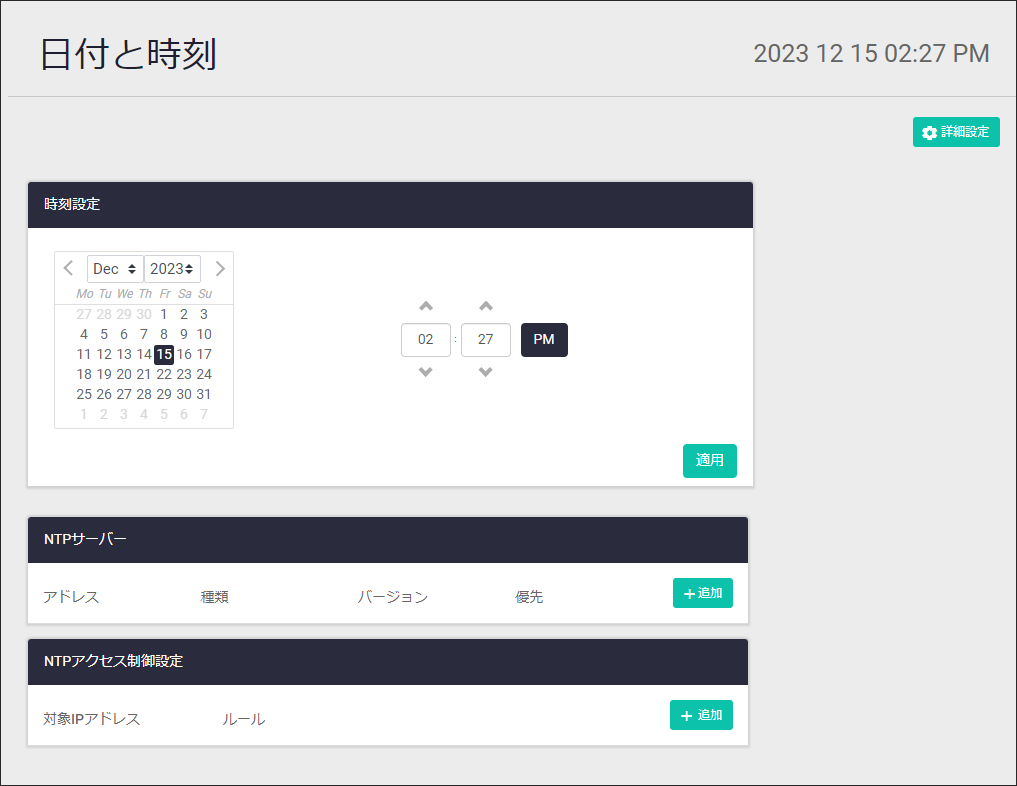Select December 18 in calendar
The height and width of the screenshot is (786, 1017).
(84, 374)
